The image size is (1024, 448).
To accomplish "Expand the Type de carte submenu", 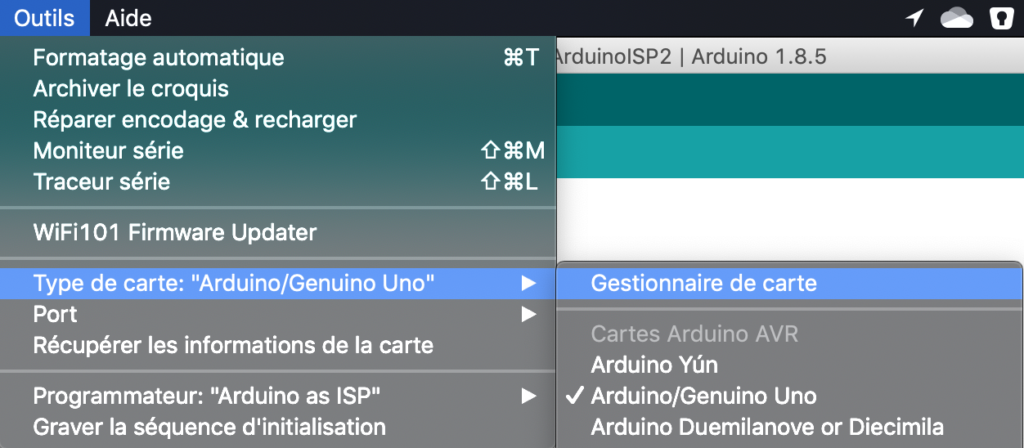I will [x=233, y=283].
